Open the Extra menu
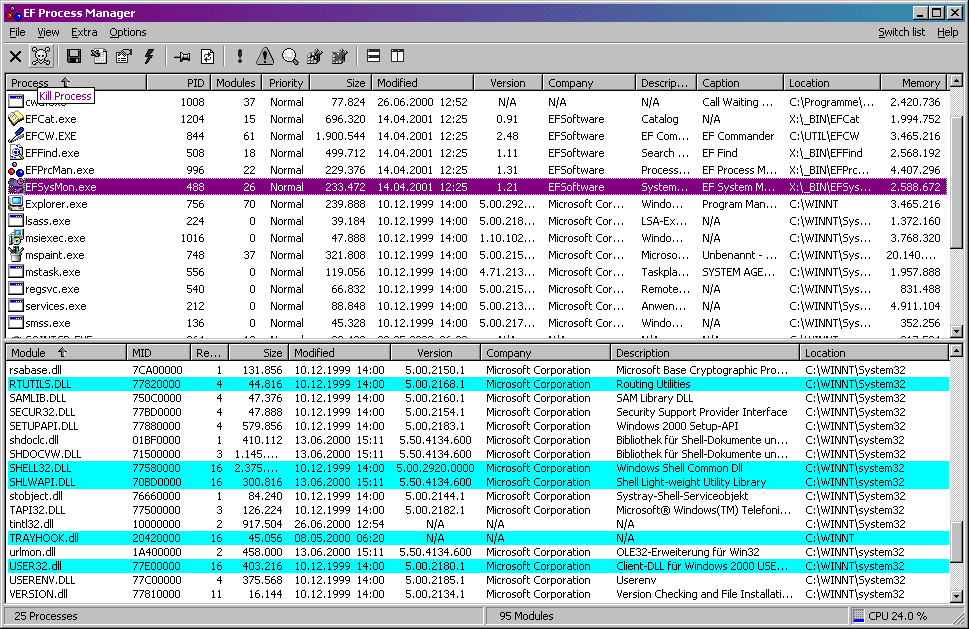The height and width of the screenshot is (629, 969). coord(84,32)
